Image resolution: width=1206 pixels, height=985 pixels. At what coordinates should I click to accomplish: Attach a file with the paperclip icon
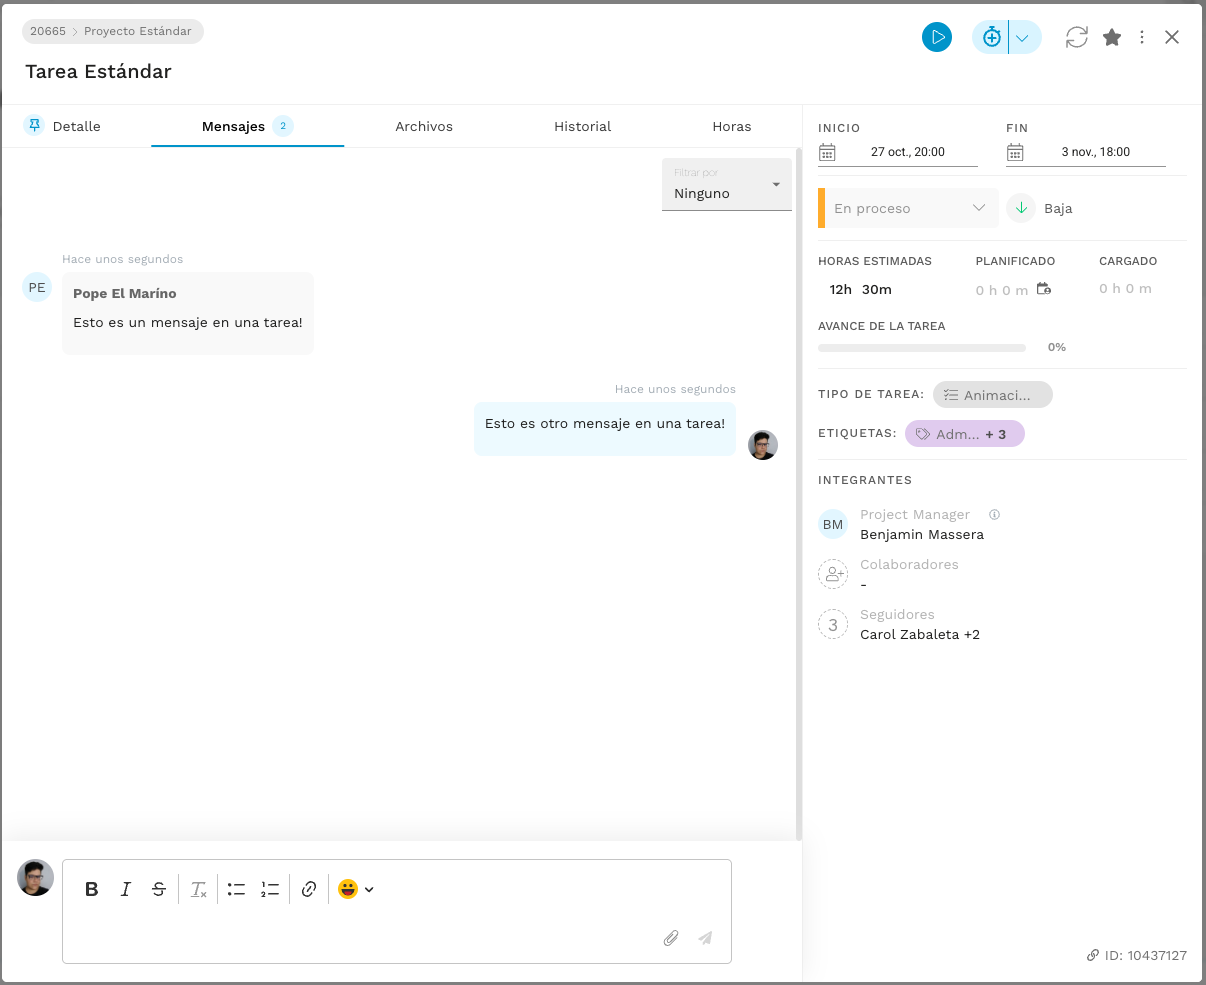[671, 938]
